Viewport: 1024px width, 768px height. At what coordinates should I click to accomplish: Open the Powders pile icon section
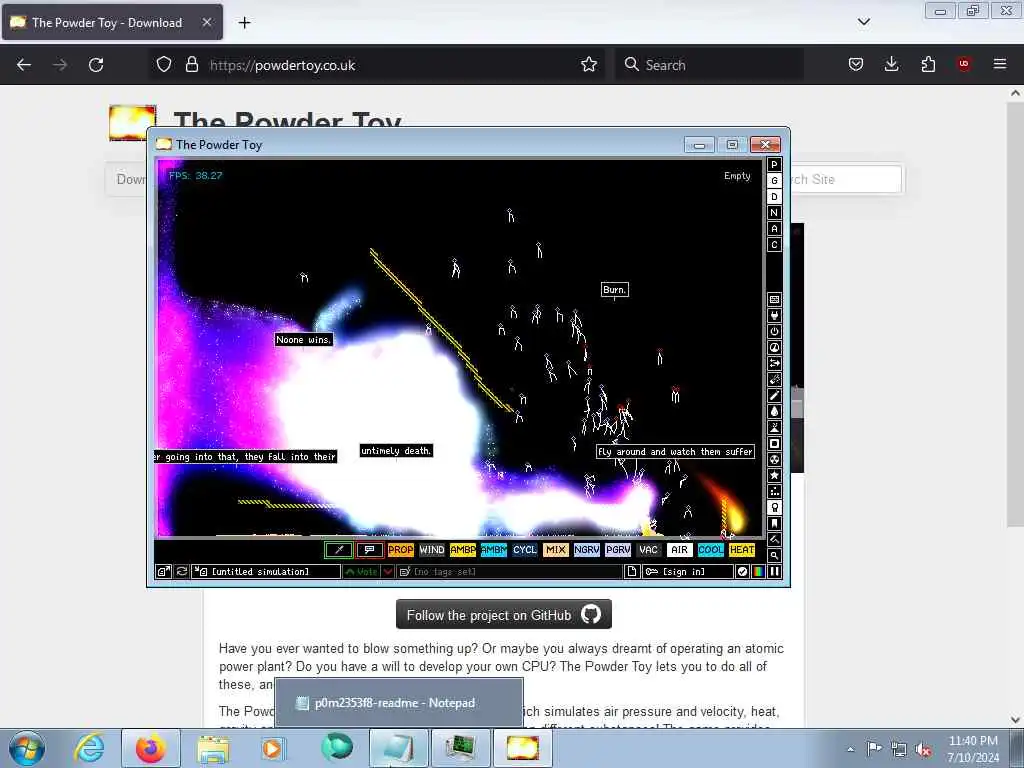click(x=775, y=428)
